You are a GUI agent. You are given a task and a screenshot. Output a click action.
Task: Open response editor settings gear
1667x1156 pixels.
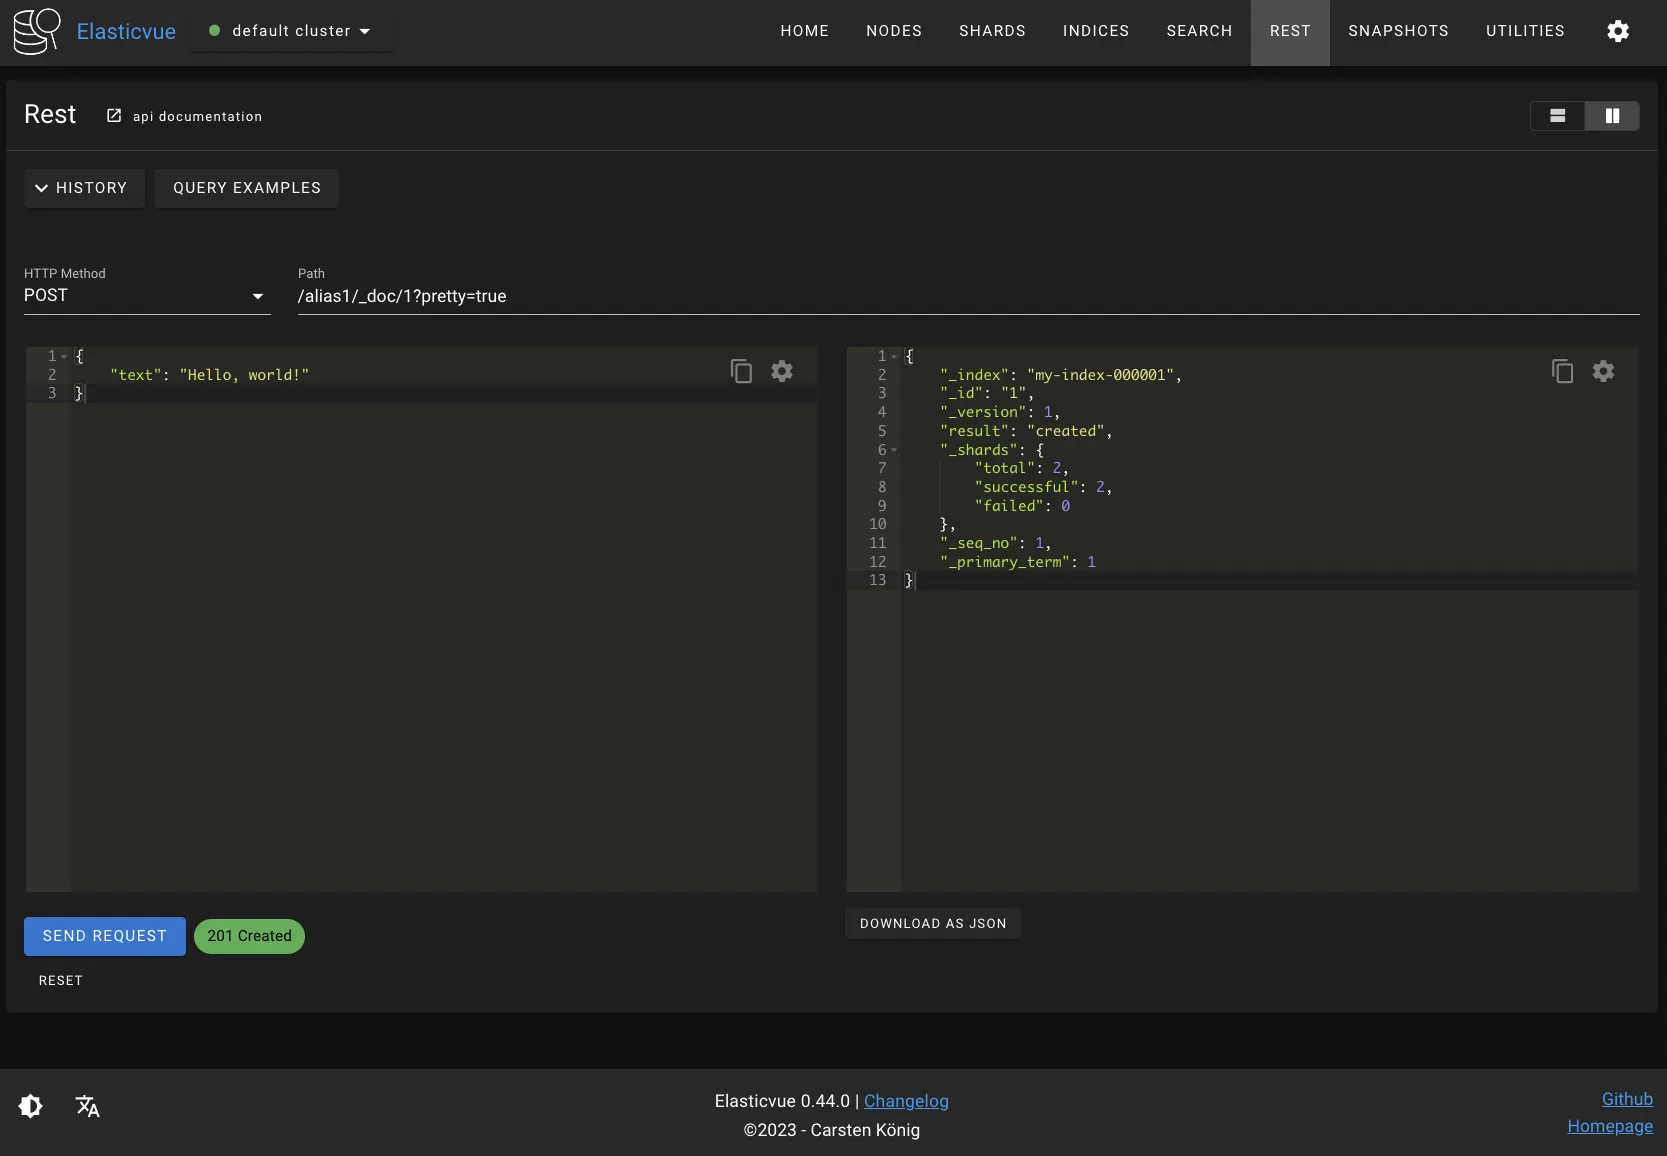coord(1603,371)
